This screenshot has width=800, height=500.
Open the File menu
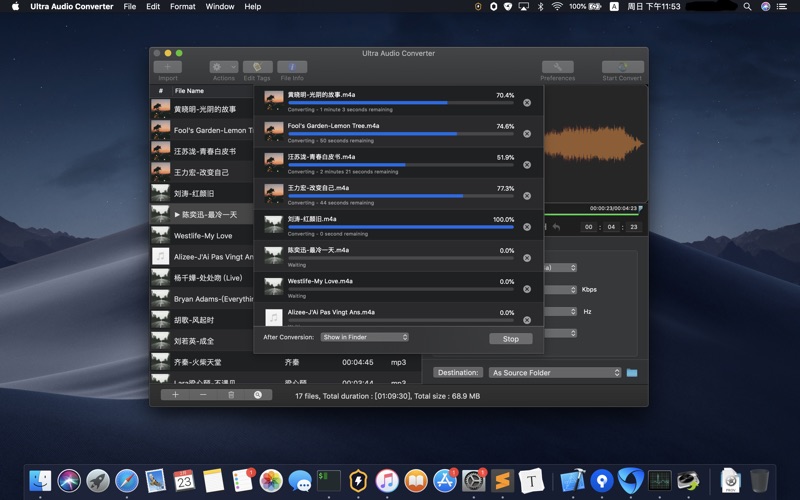pos(130,7)
